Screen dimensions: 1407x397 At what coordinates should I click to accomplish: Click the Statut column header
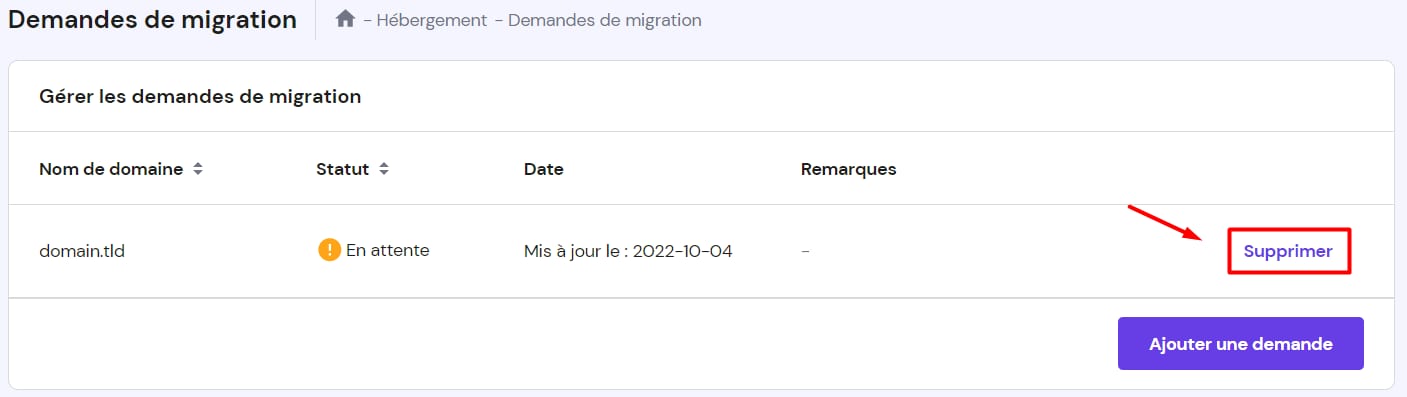(343, 169)
